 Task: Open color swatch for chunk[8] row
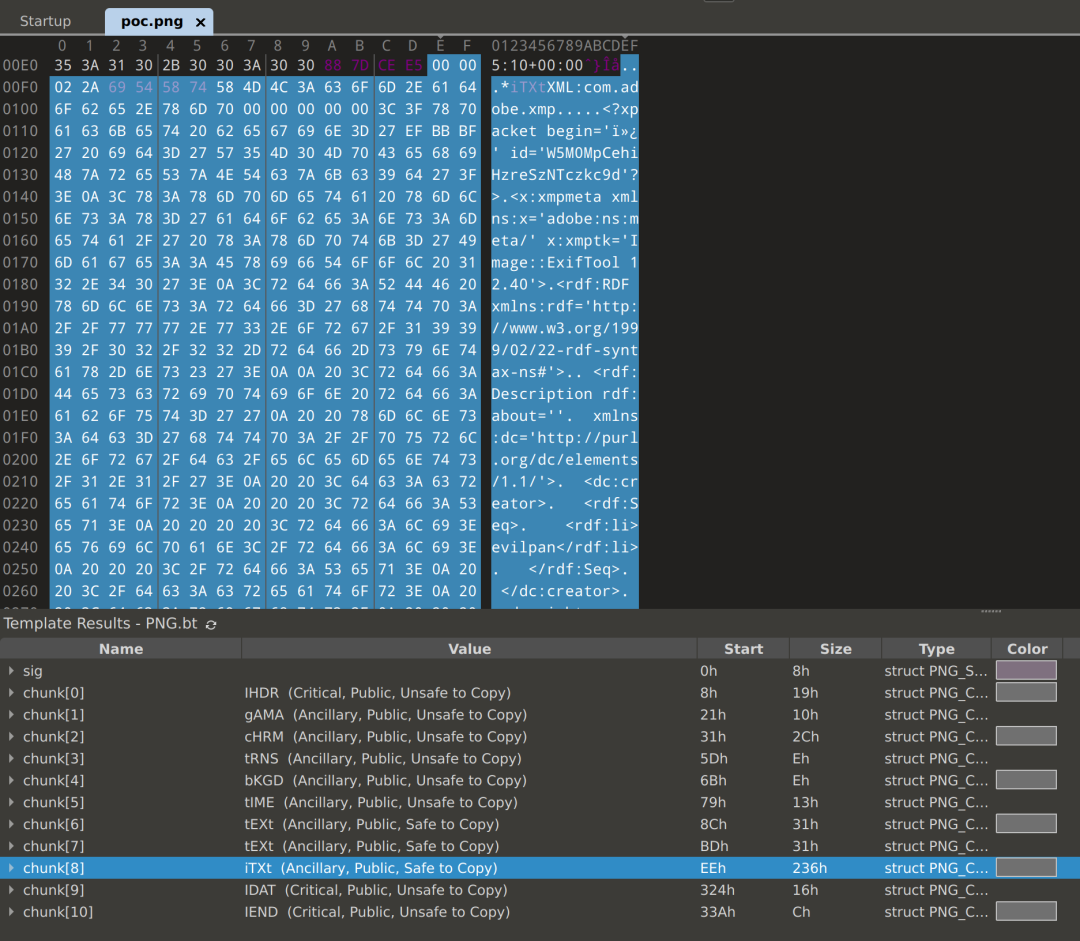click(x=1026, y=868)
